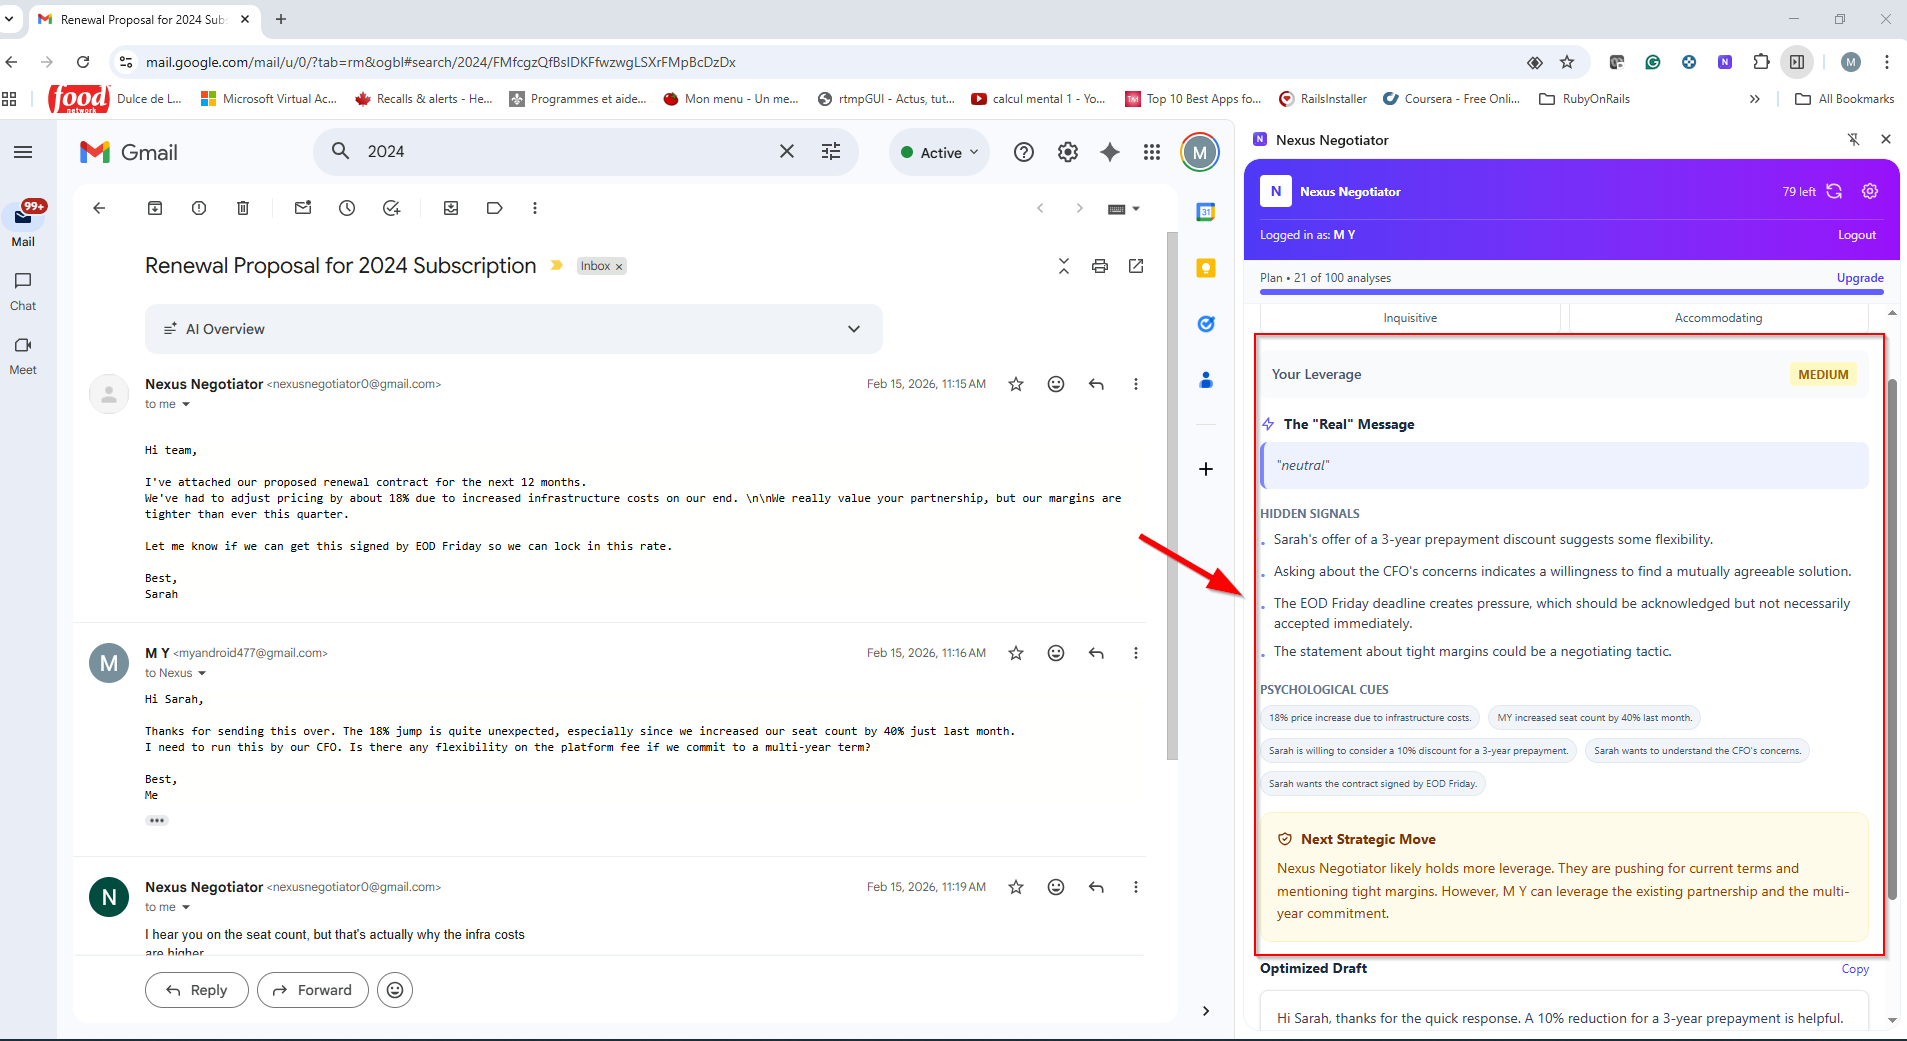Click the Report spam icon
This screenshot has height=1041, width=1907.
199,208
